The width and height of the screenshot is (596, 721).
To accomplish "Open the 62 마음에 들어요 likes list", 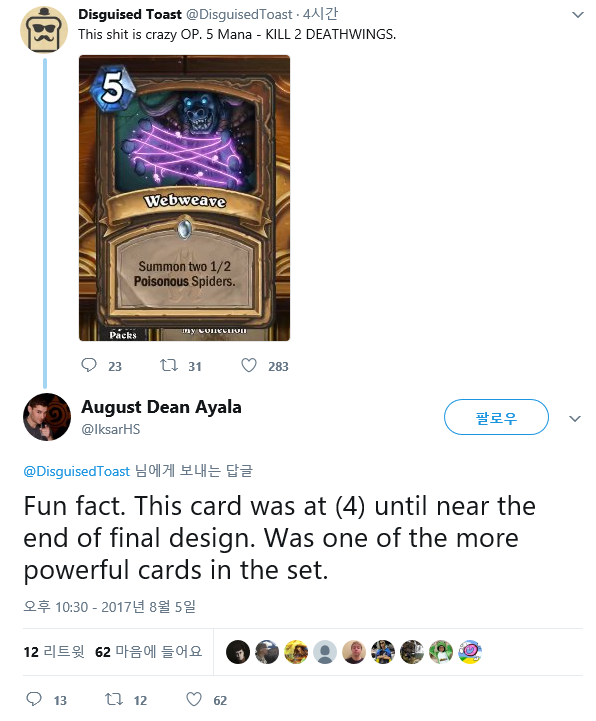I will [149, 652].
